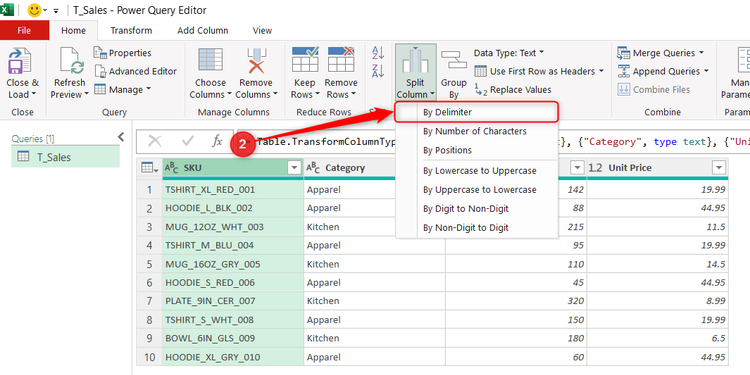Select the T_Sales query
The width and height of the screenshot is (750, 375).
[x=66, y=157]
